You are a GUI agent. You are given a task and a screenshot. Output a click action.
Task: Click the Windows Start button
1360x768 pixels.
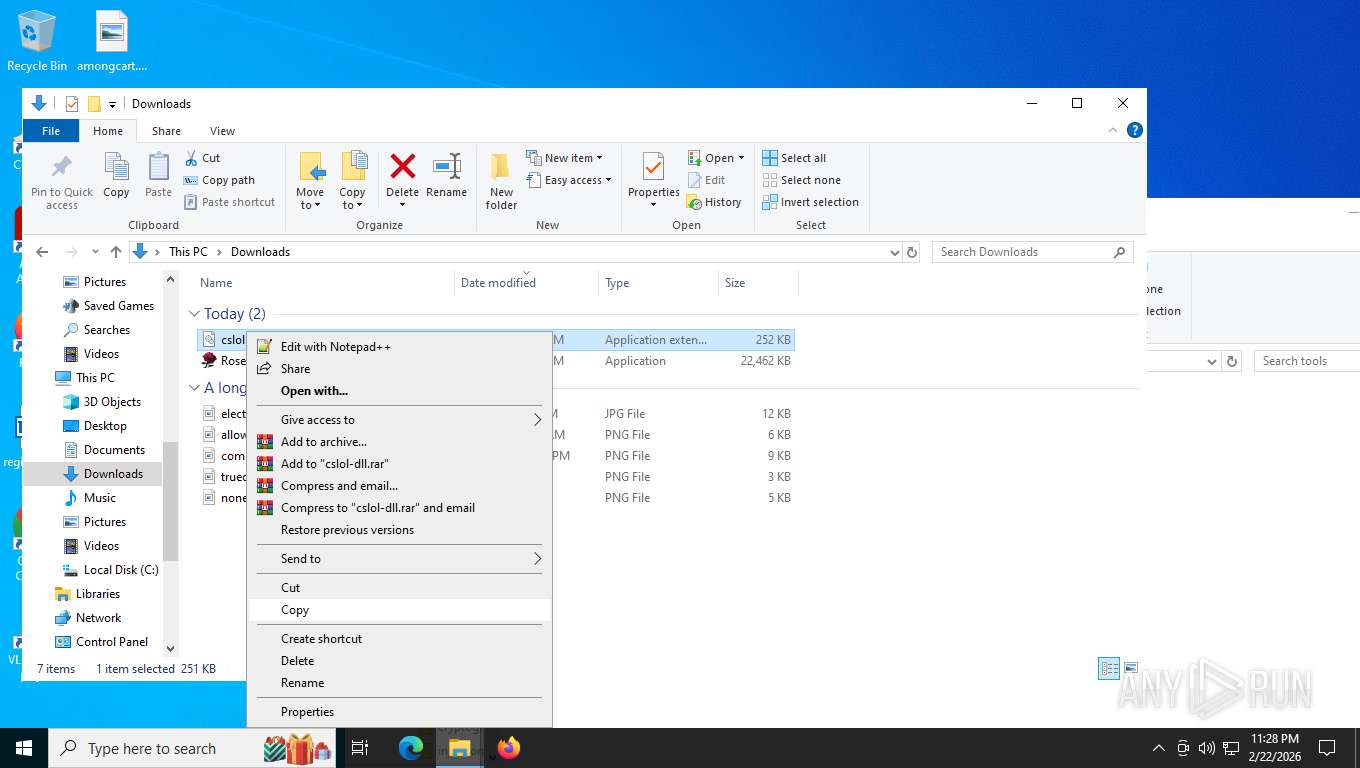click(24, 748)
